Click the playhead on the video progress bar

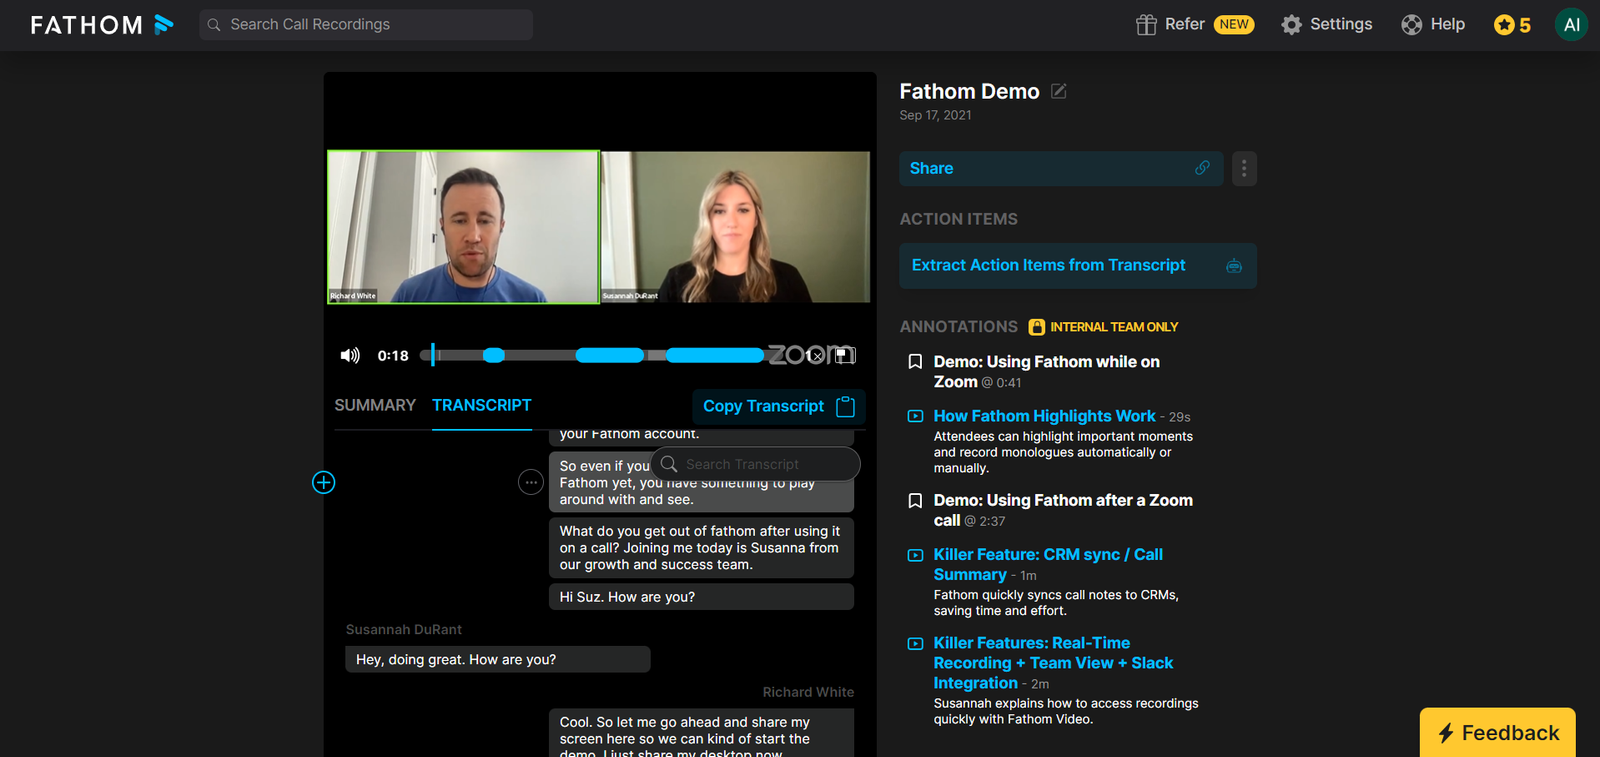coord(433,355)
